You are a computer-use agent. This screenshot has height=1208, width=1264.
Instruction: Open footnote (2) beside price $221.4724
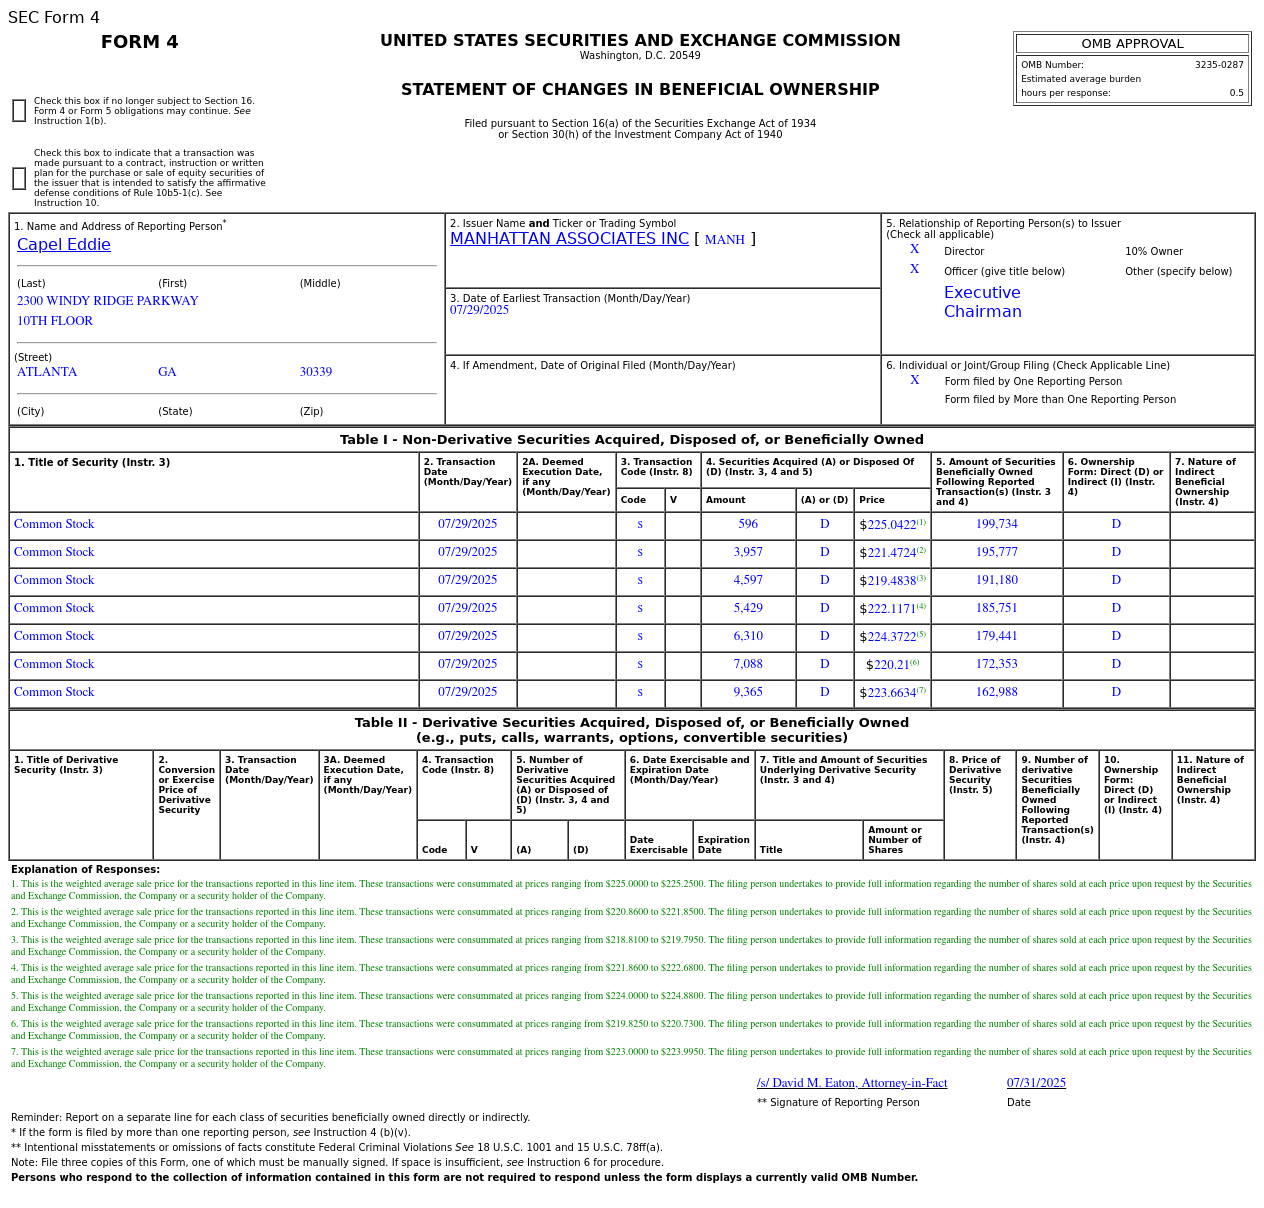click(x=921, y=551)
